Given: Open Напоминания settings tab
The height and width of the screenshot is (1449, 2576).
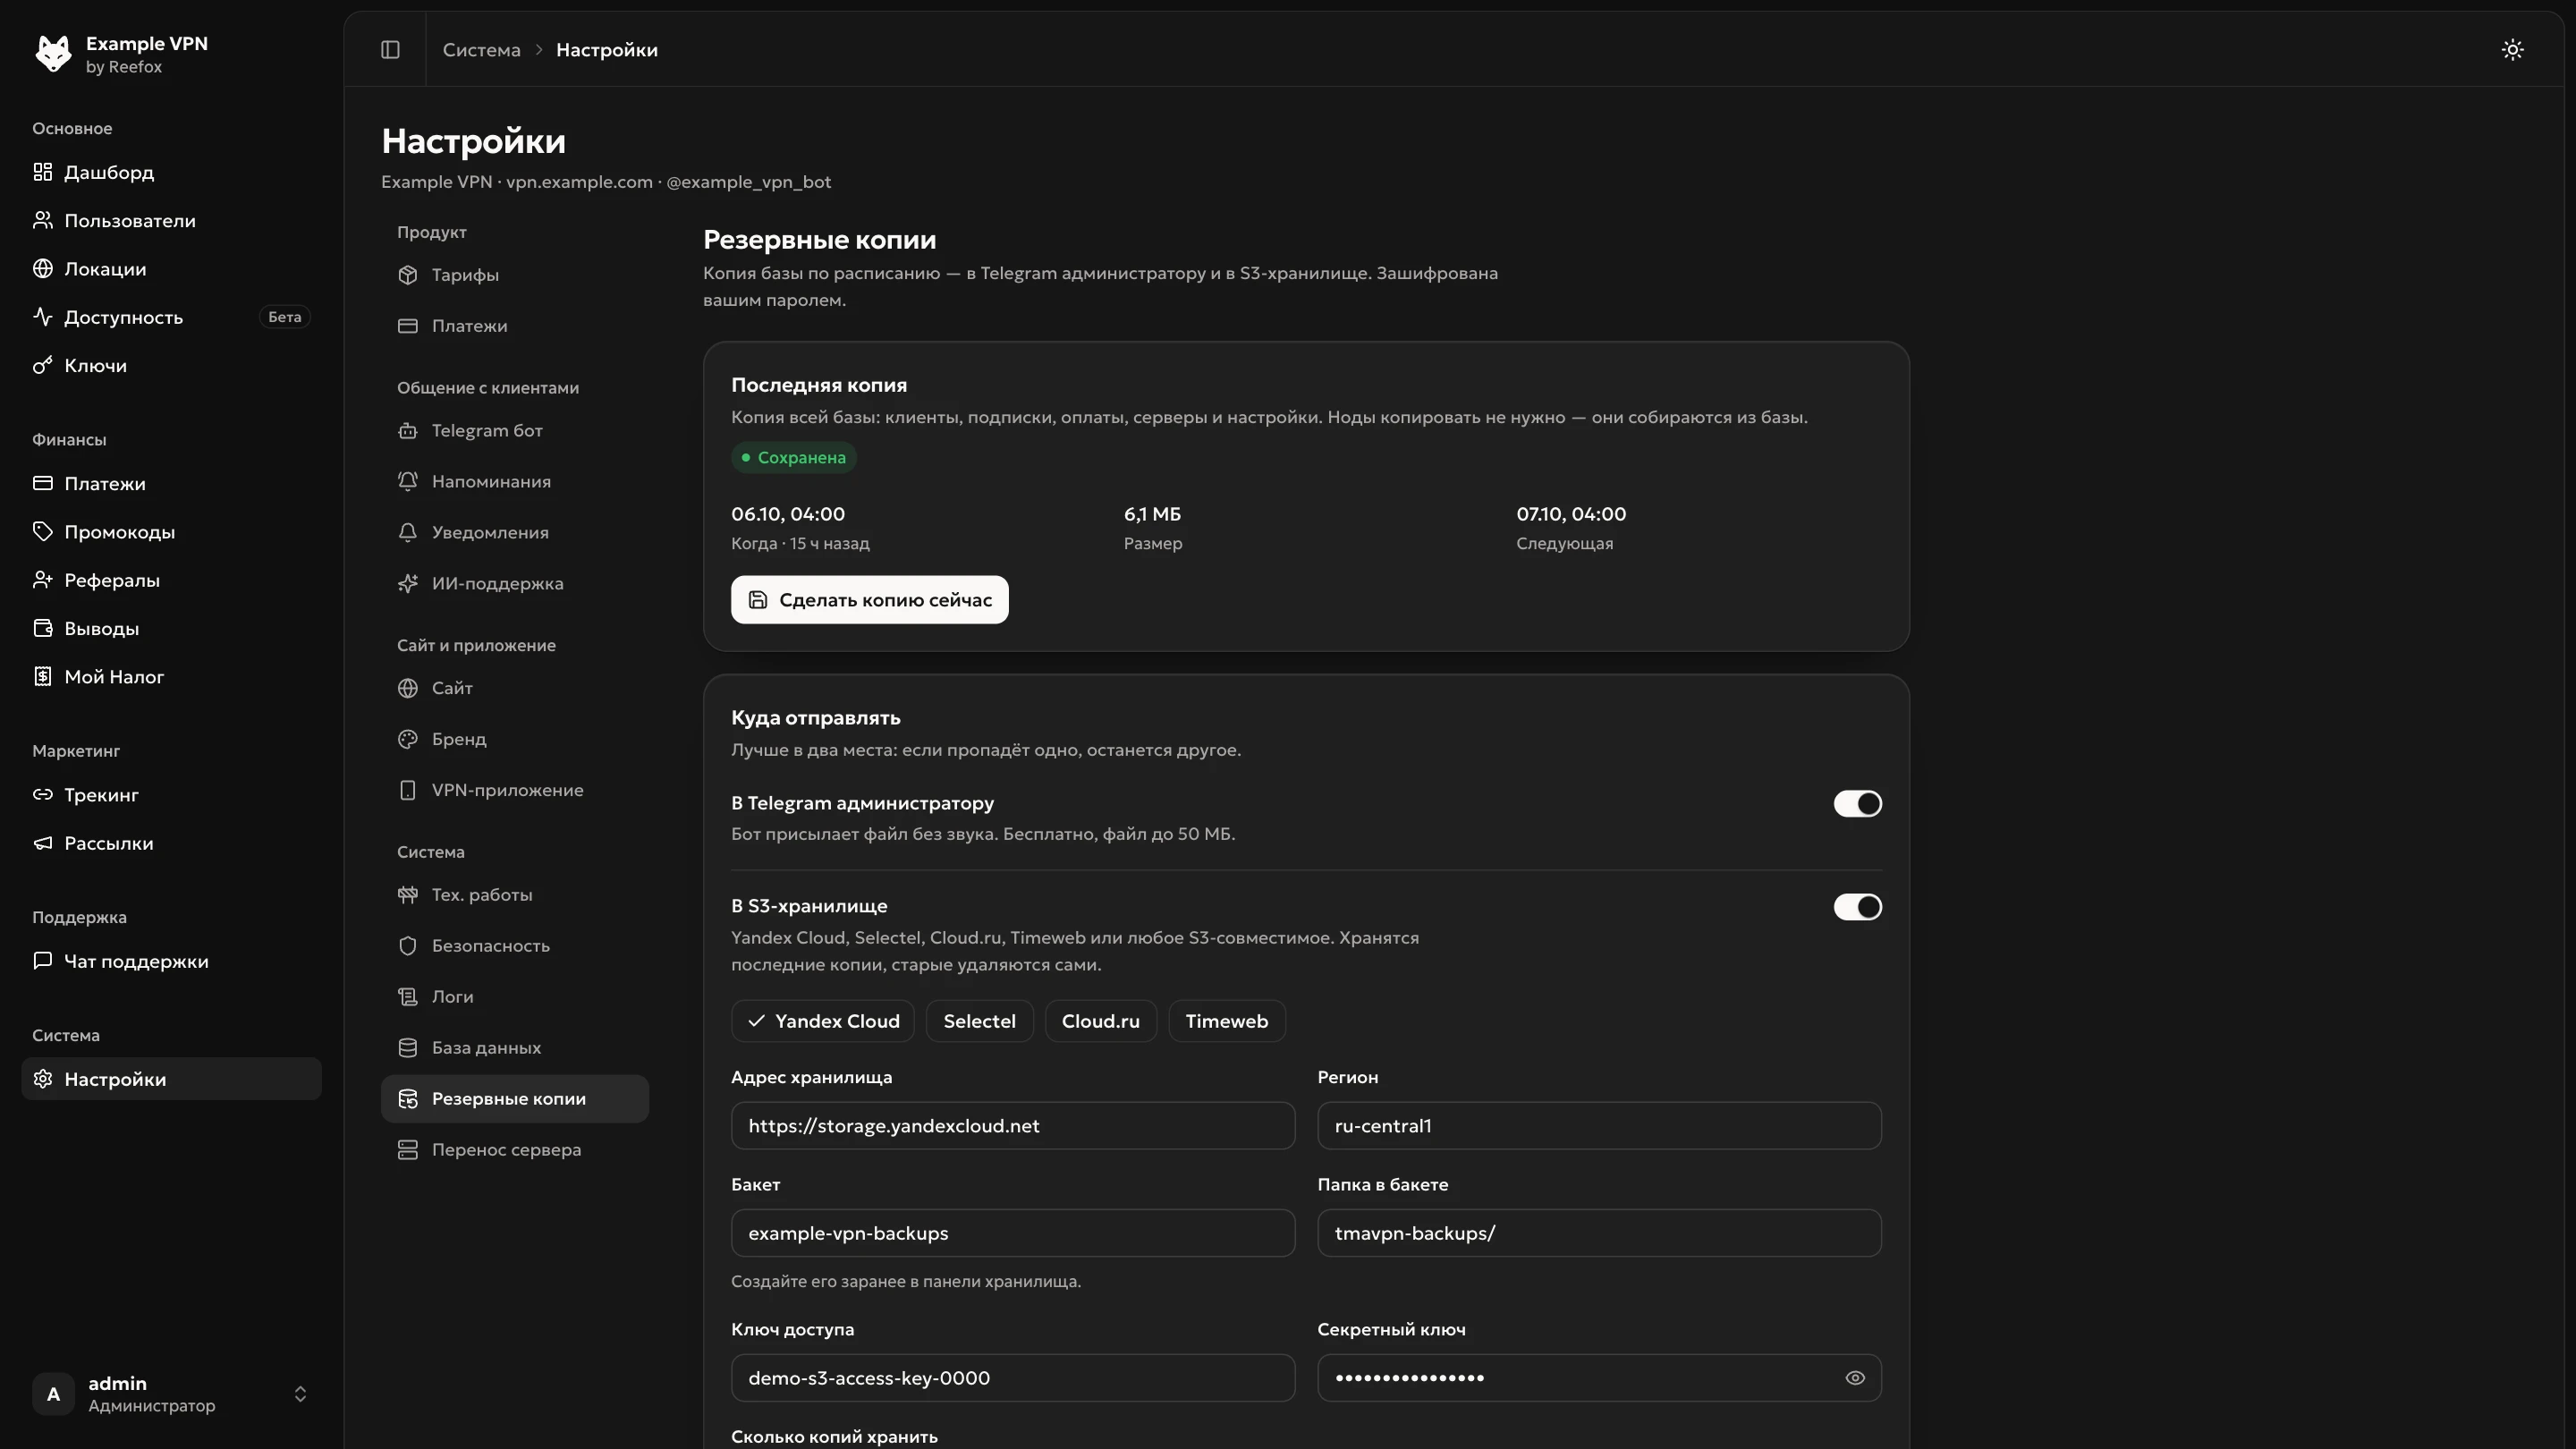Looking at the screenshot, I should (514, 481).
